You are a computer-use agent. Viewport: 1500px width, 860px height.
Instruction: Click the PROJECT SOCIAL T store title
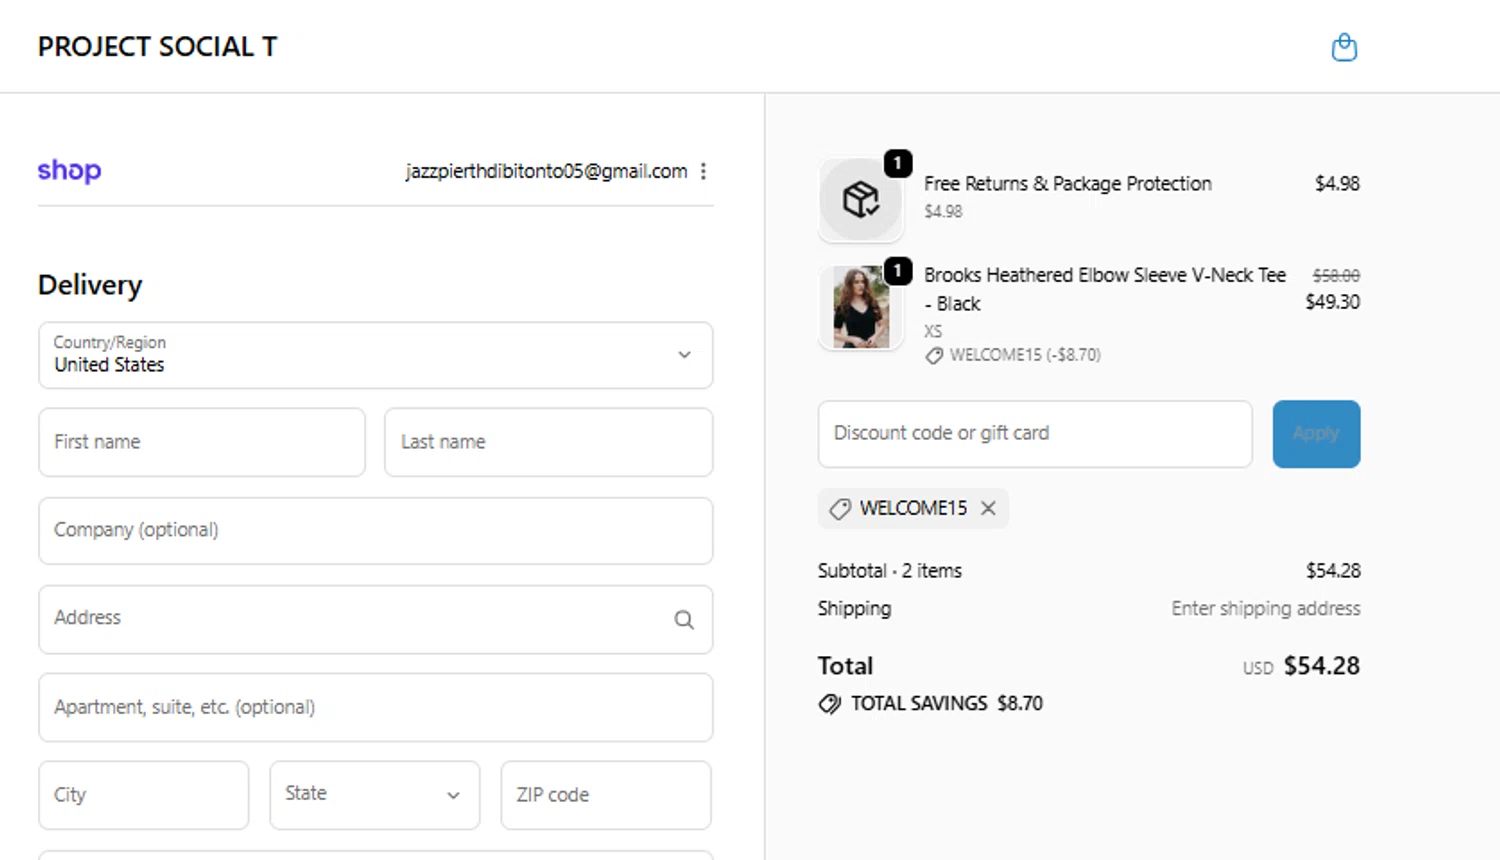pos(158,47)
